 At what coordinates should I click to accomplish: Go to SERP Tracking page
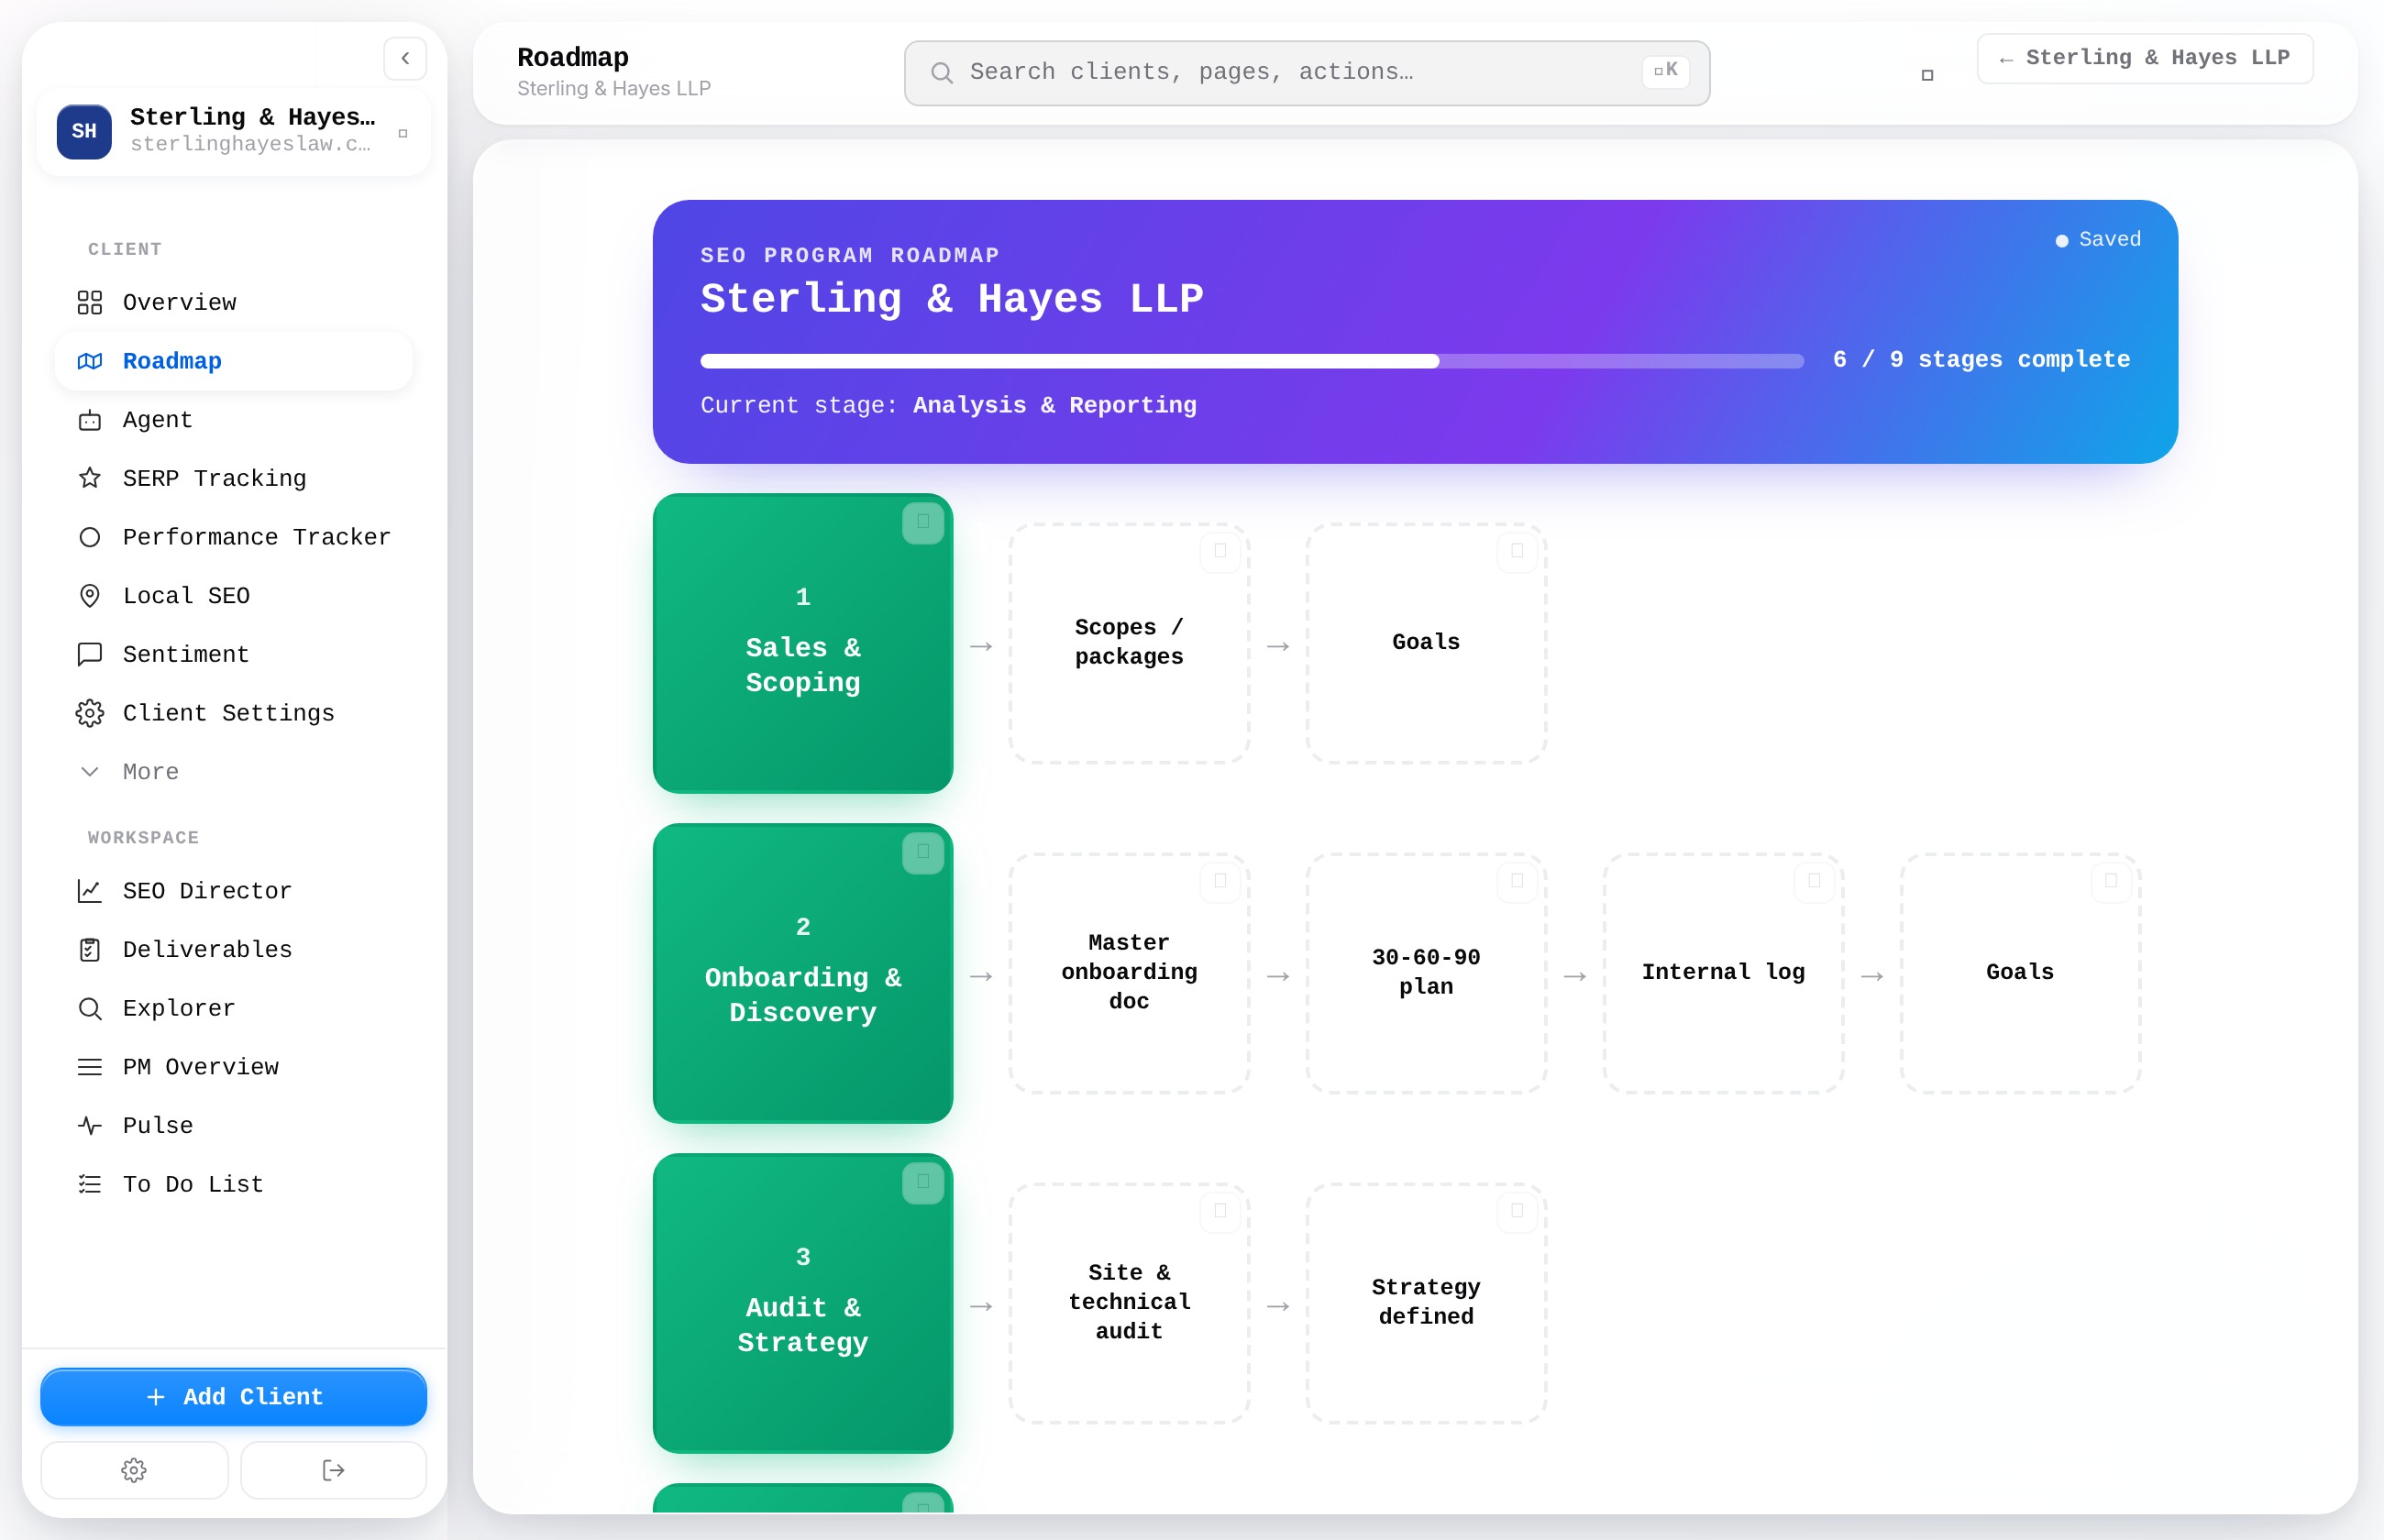(x=234, y=478)
